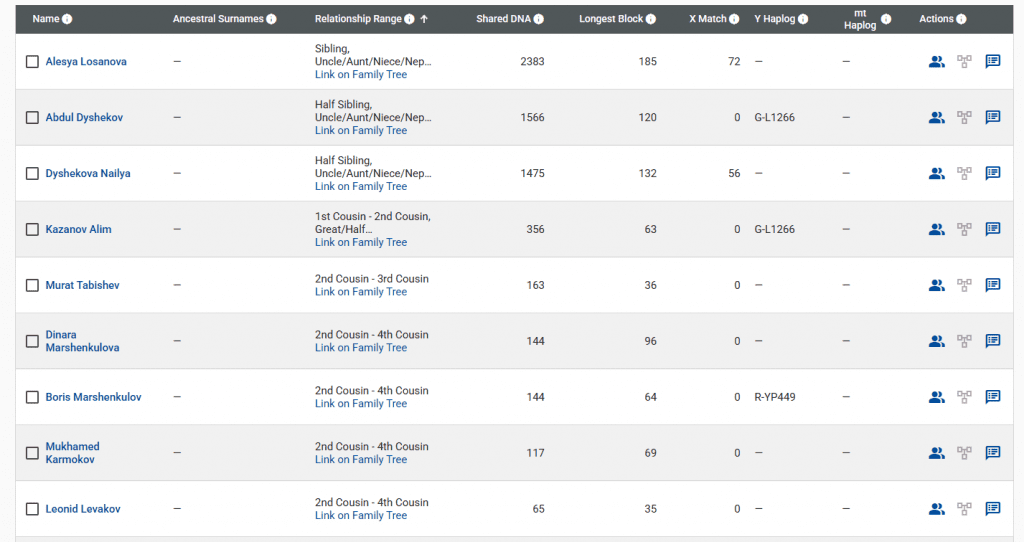Check the box for Boris Marshenkulov
Image resolution: width=1024 pixels, height=542 pixels.
click(32, 398)
